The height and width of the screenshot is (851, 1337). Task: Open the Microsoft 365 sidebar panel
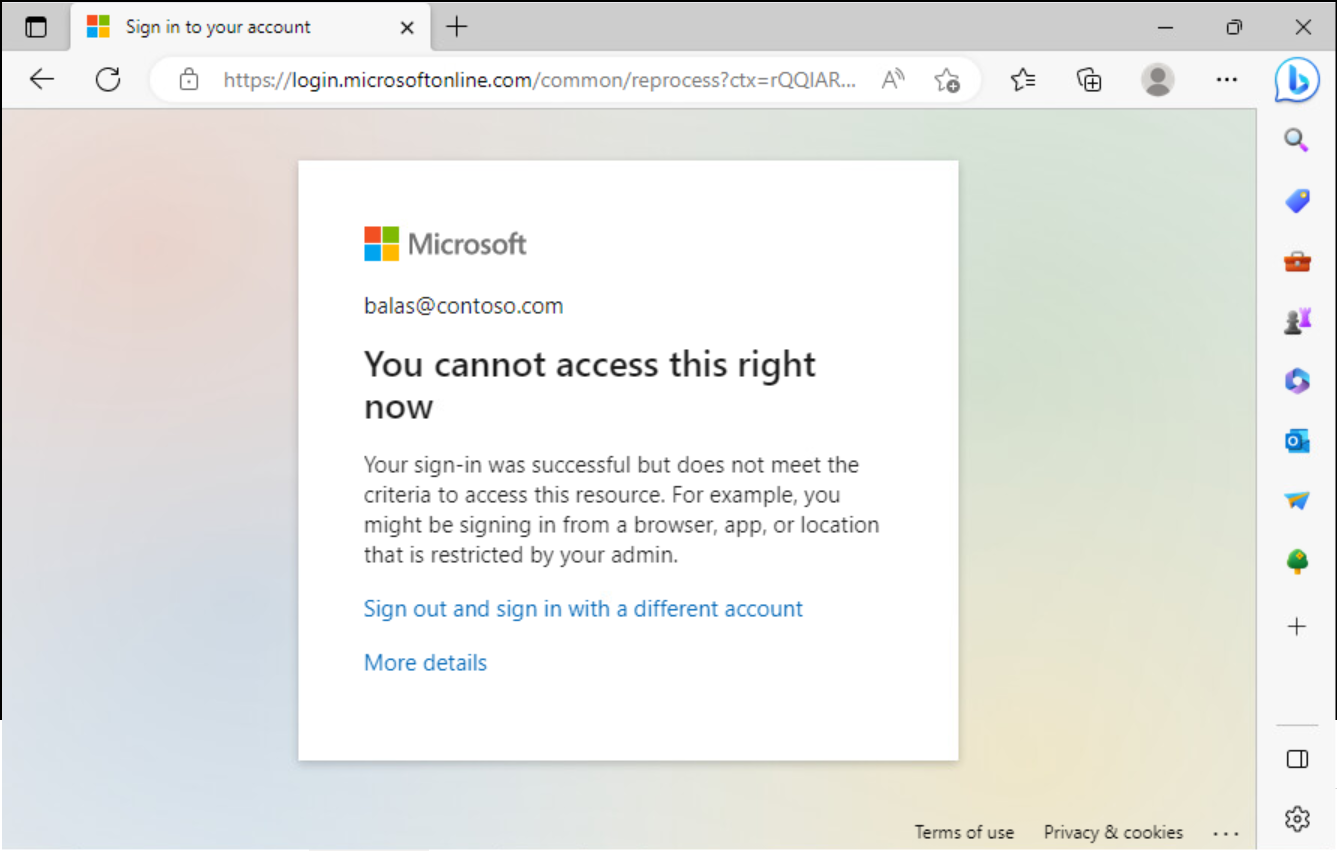1297,380
